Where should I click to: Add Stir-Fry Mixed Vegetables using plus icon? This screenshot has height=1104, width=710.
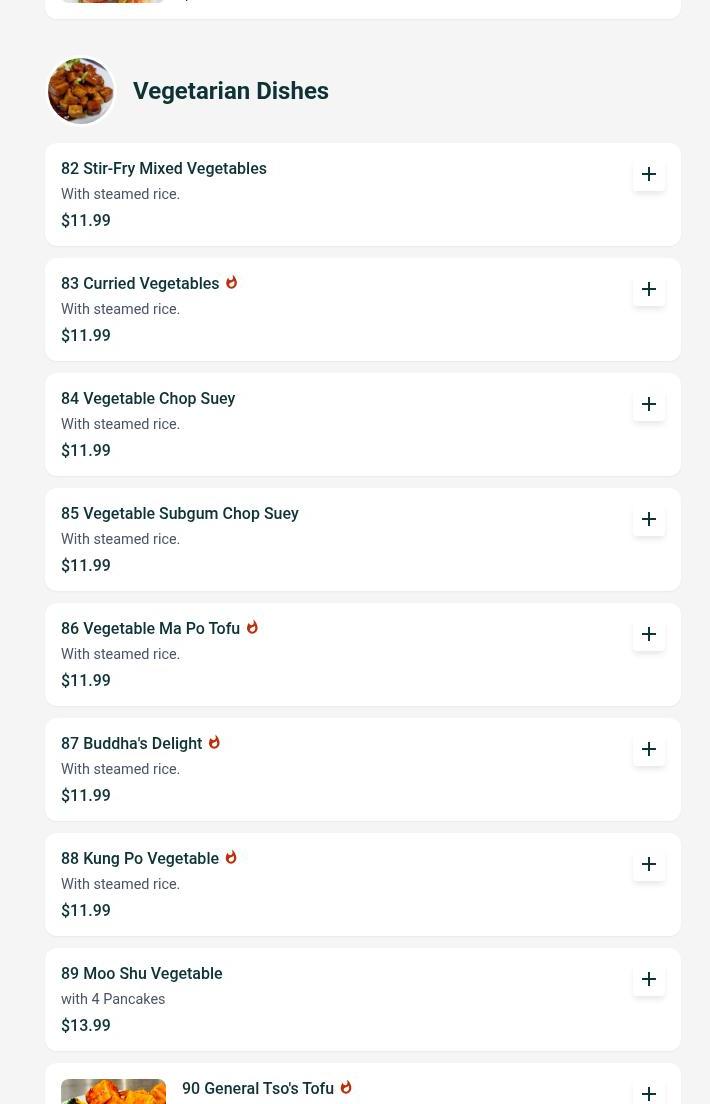(x=649, y=174)
